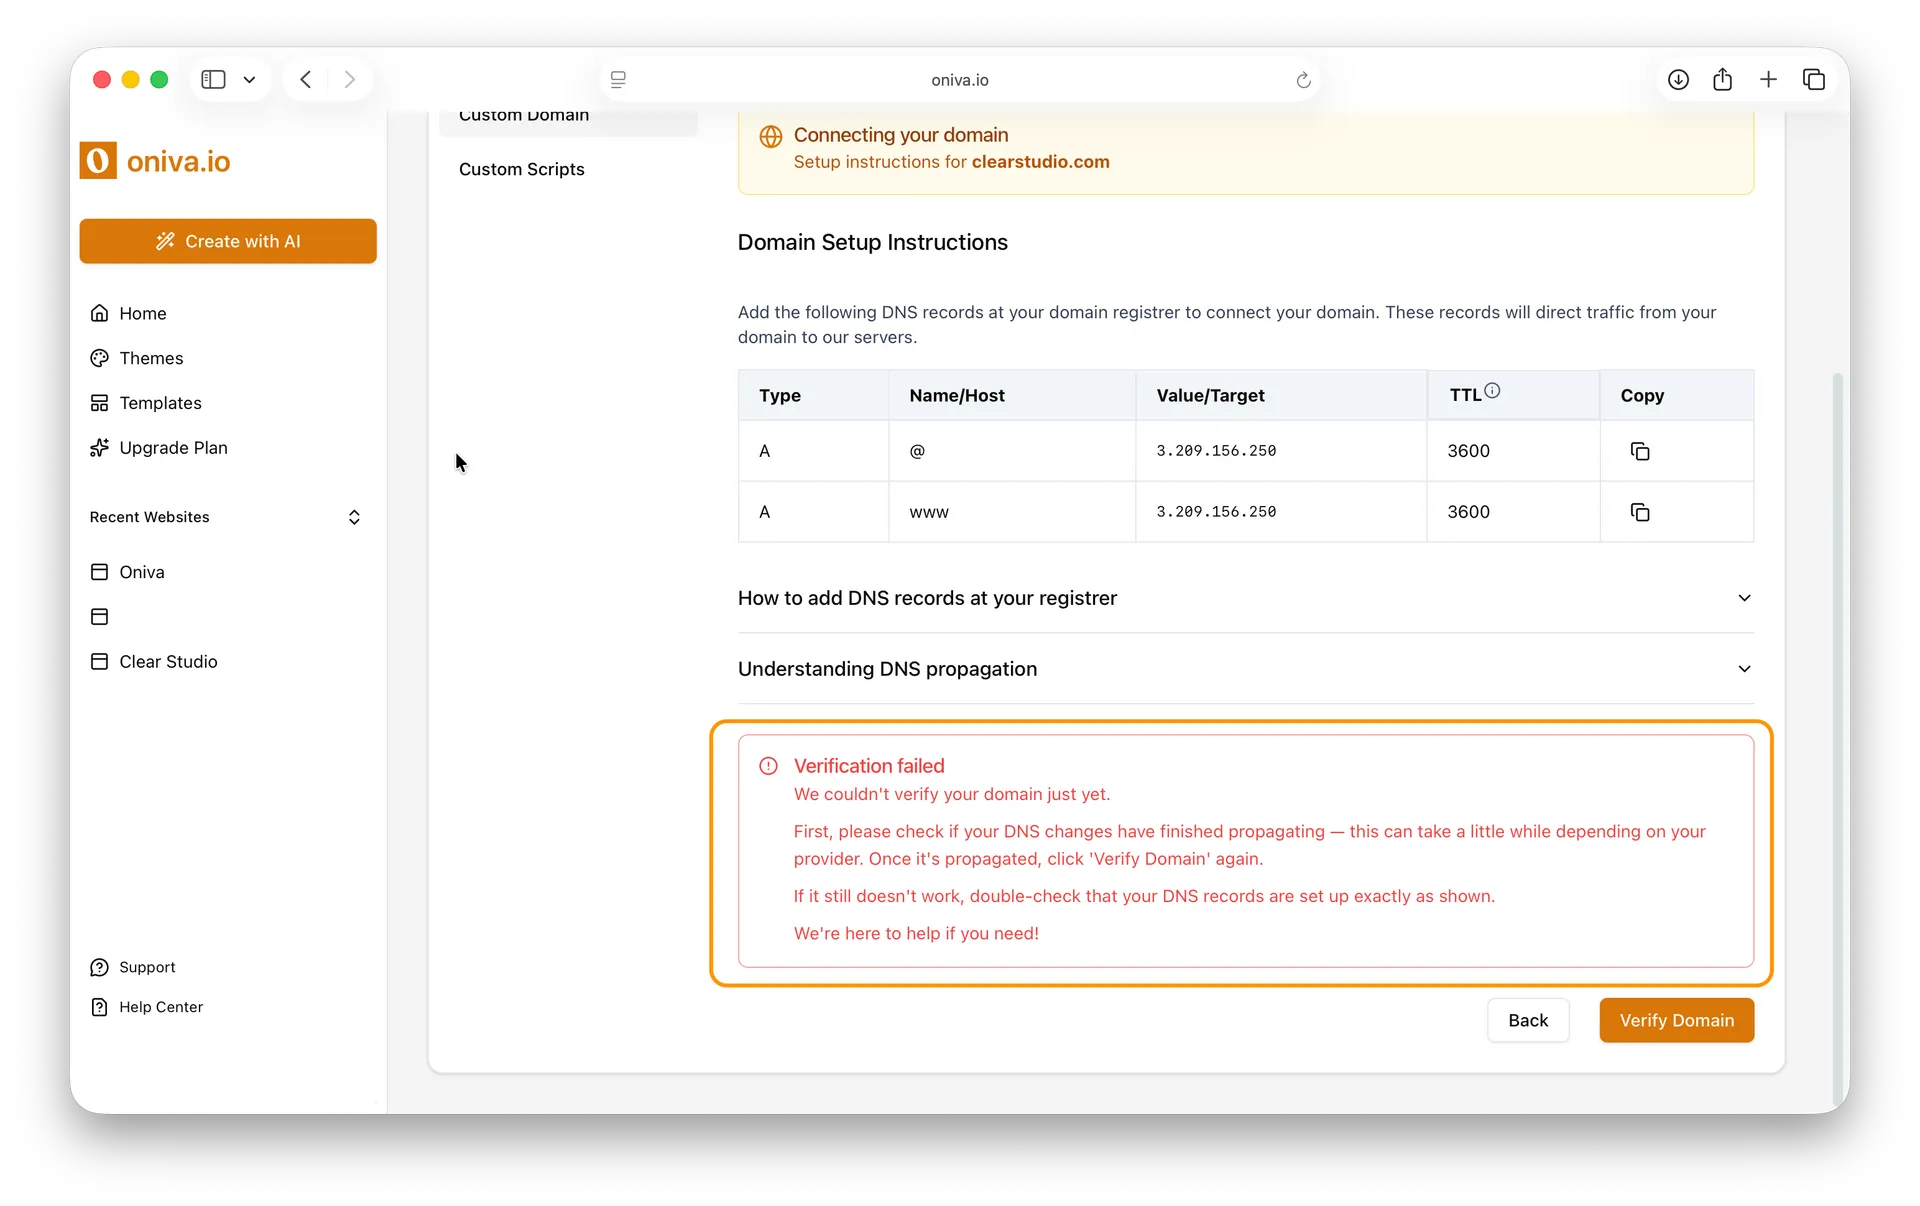Image resolution: width=1920 pixels, height=1206 pixels.
Task: Click the Verify Domain button
Action: click(x=1676, y=1020)
